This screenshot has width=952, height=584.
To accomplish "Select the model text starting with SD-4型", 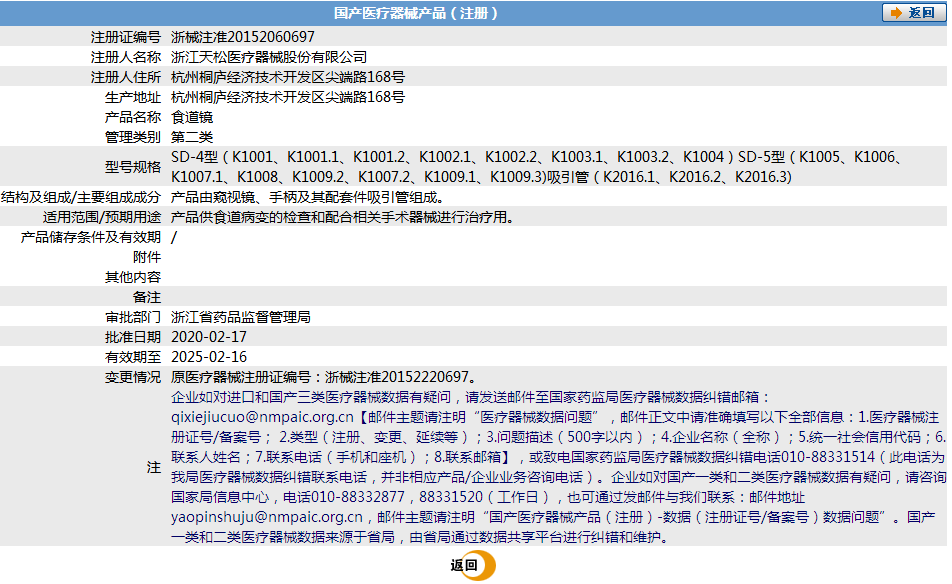I will pyautogui.click(x=537, y=167).
